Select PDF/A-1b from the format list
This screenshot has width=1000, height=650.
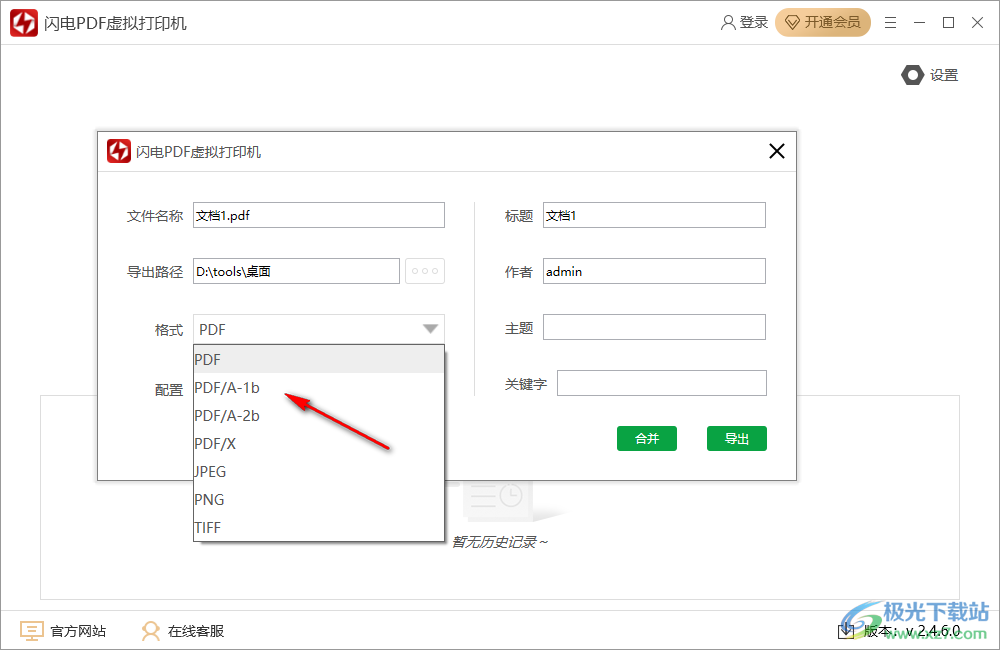[319, 388]
